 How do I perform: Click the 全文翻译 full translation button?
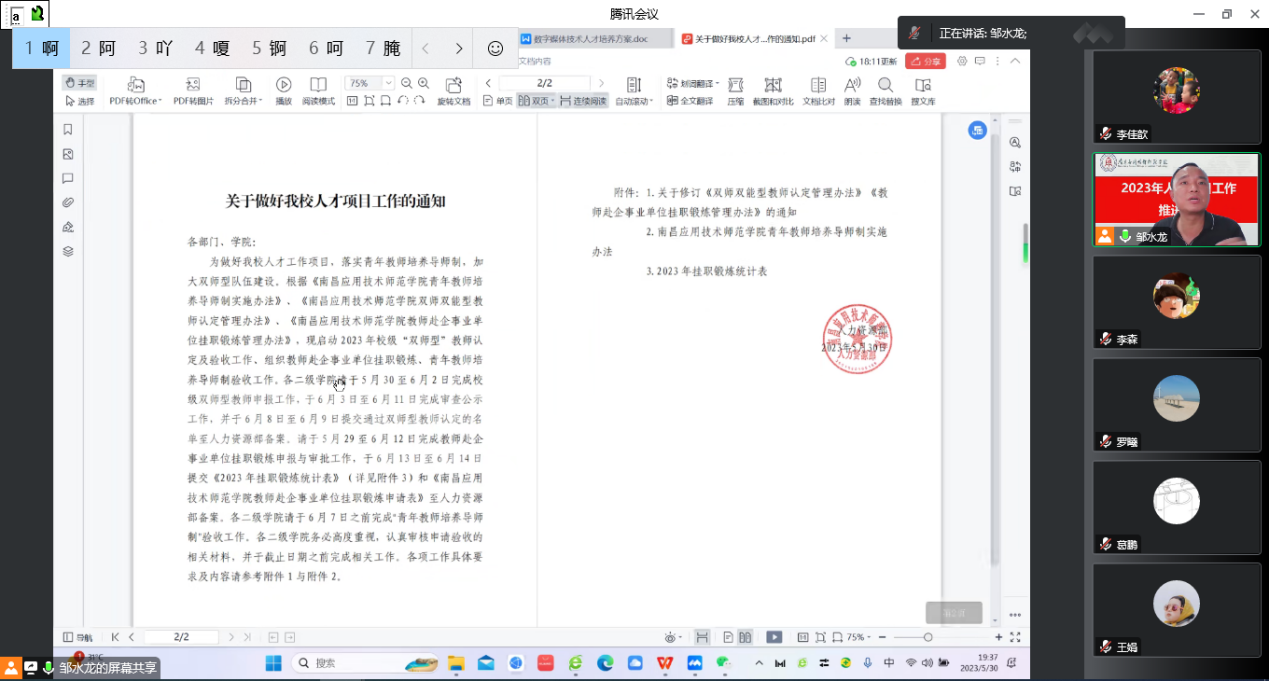(690, 101)
